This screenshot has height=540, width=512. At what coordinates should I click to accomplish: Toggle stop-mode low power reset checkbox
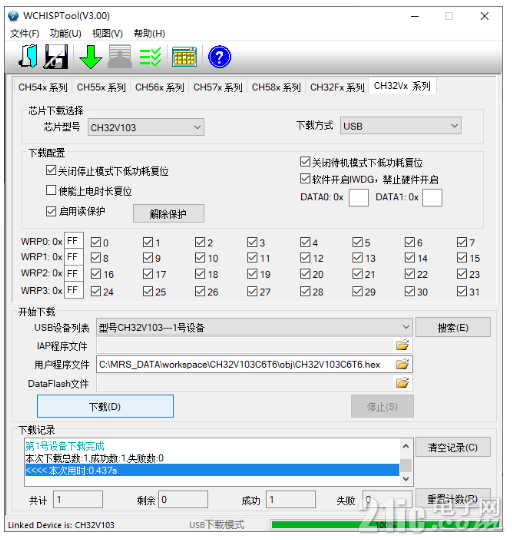click(x=51, y=170)
